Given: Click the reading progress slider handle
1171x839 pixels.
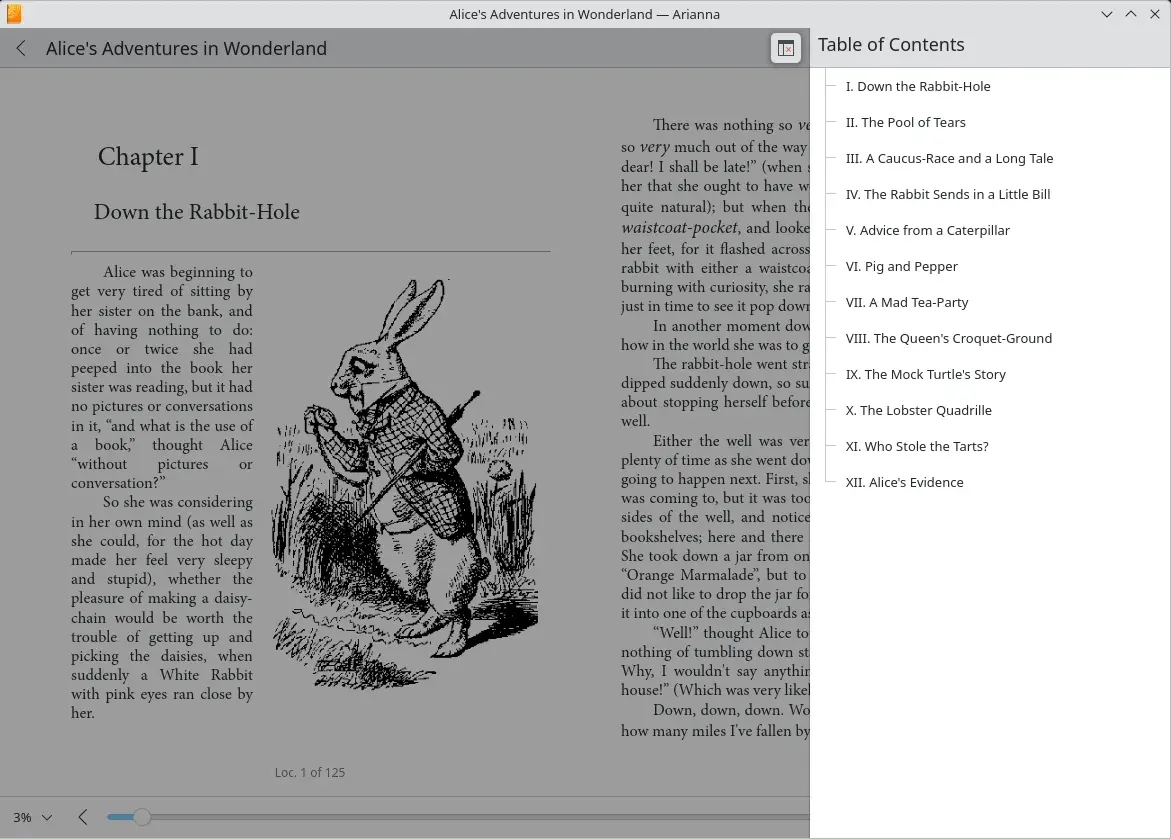Looking at the screenshot, I should pos(142,817).
